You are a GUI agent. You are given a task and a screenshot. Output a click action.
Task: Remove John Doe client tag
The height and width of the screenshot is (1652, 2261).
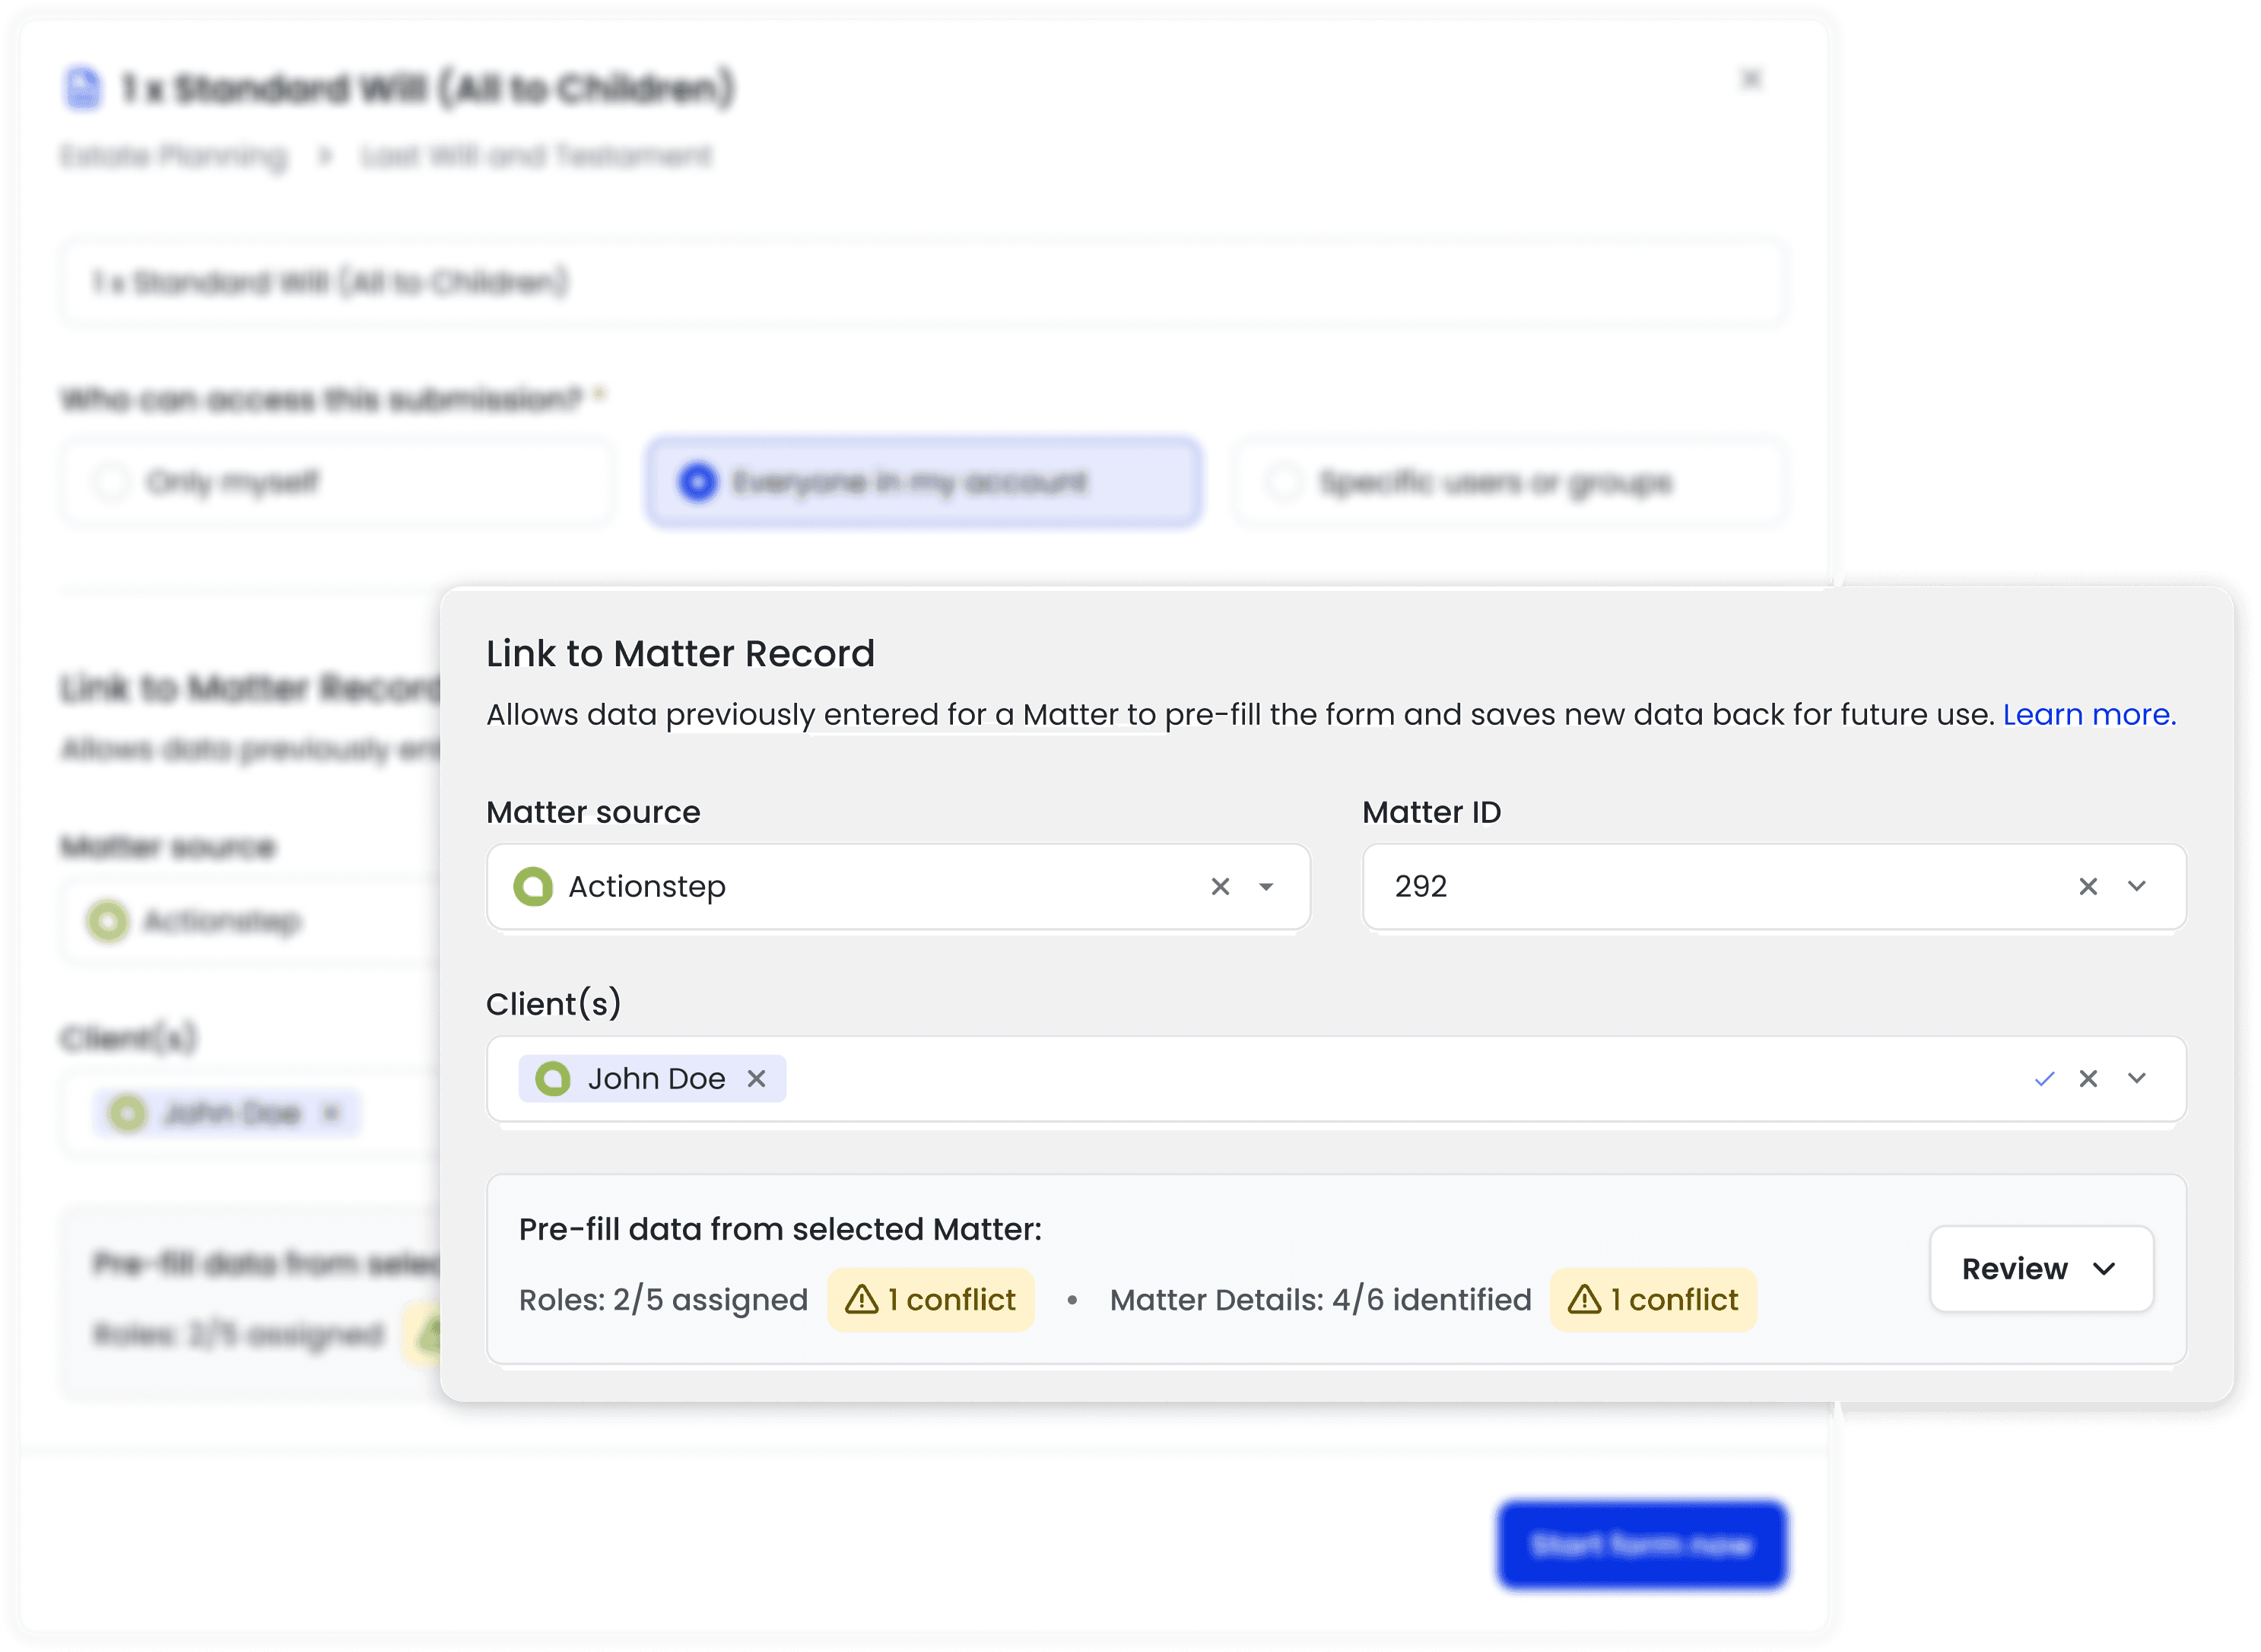pyautogui.click(x=757, y=1079)
